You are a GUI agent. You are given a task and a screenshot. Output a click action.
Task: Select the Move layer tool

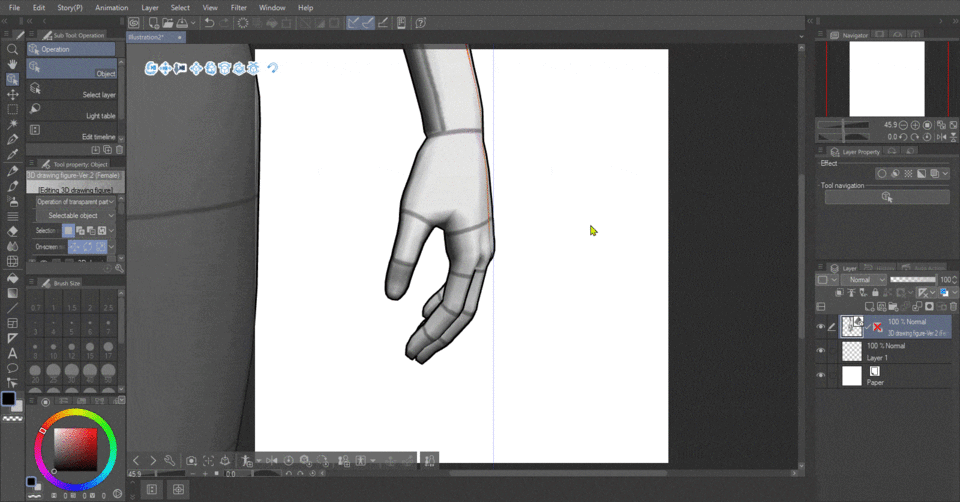[x=12, y=94]
